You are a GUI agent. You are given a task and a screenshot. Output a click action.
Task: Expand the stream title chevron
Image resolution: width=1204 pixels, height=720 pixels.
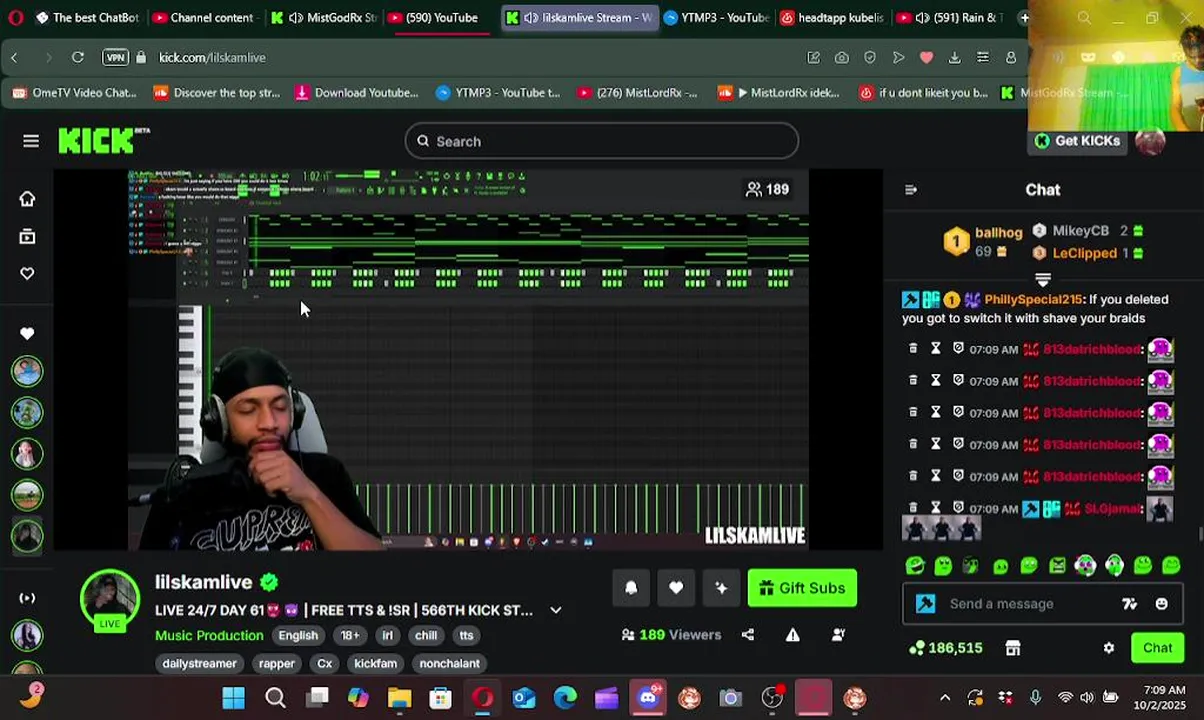pos(556,610)
